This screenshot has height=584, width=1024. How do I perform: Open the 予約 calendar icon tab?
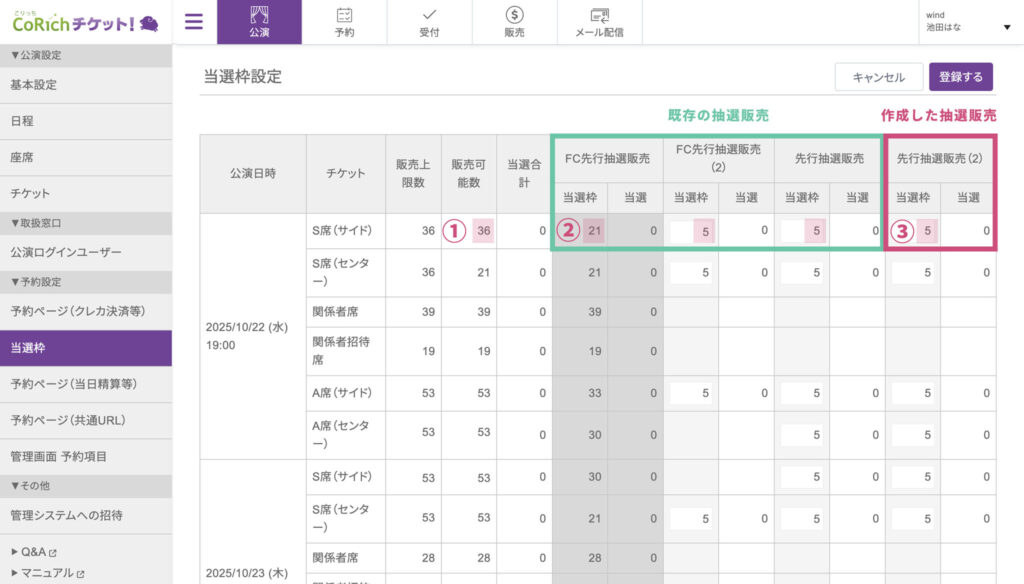(344, 22)
